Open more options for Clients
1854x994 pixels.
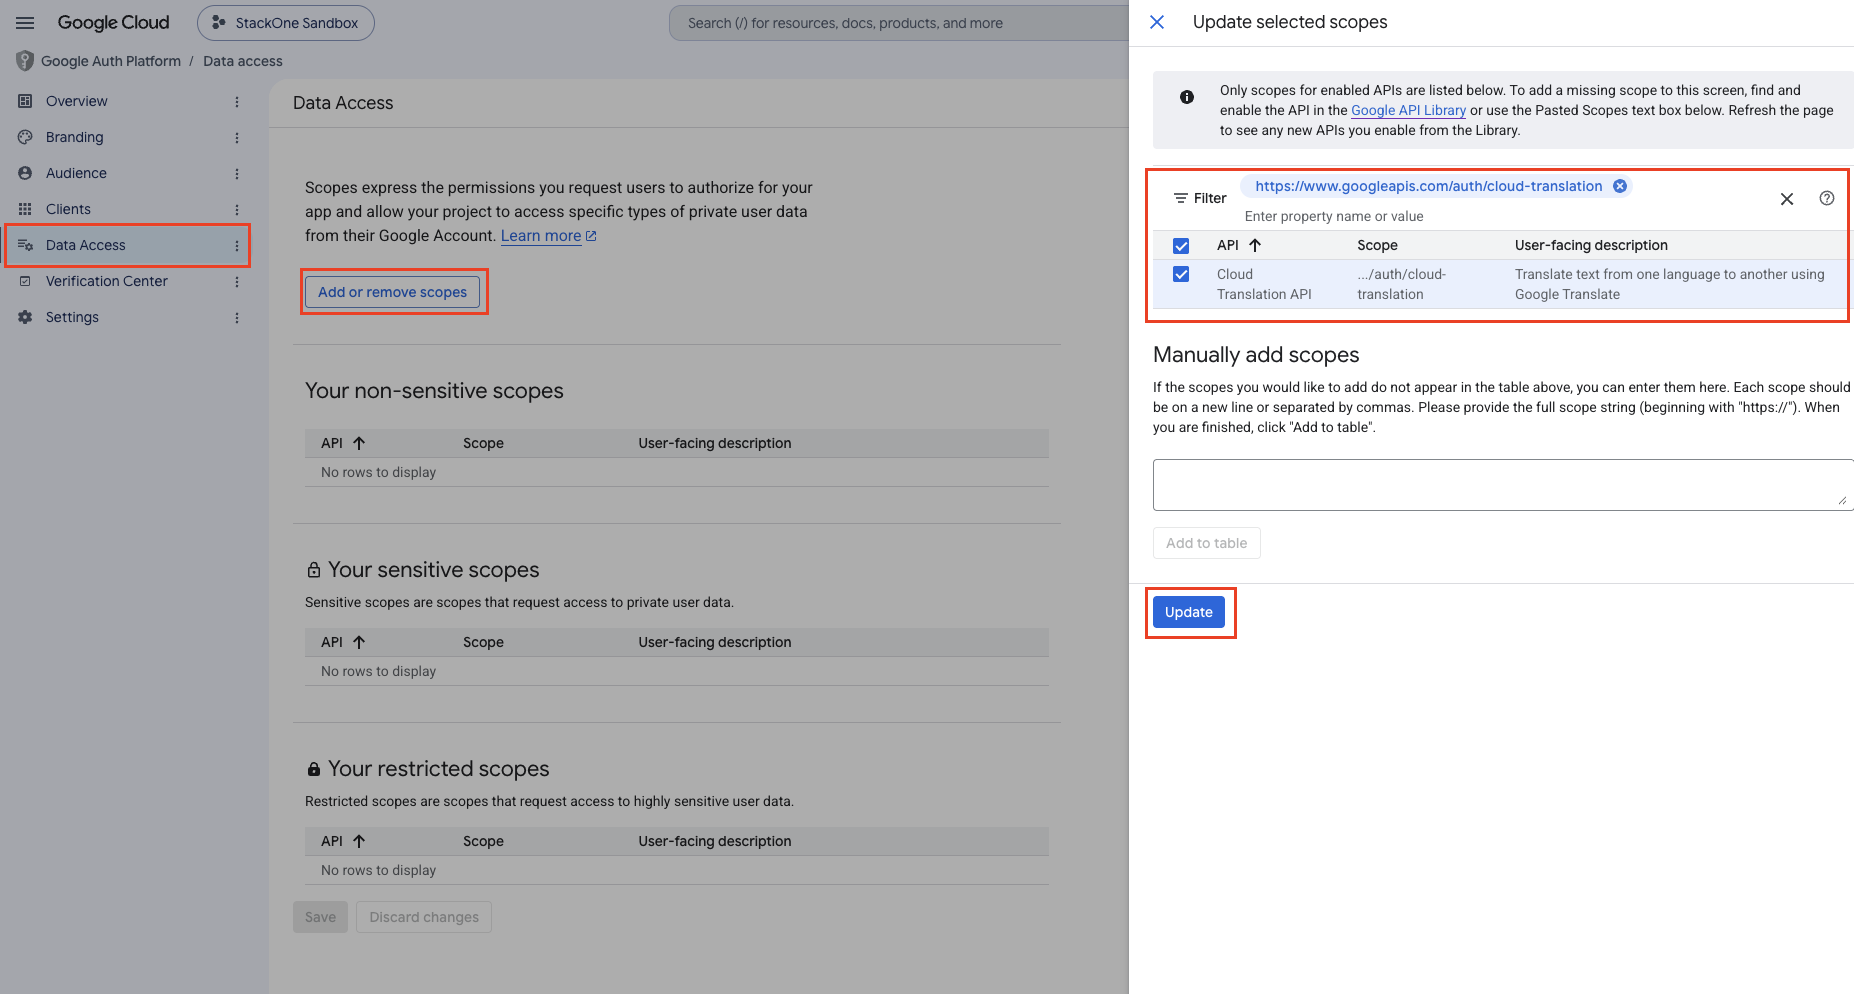pos(237,210)
